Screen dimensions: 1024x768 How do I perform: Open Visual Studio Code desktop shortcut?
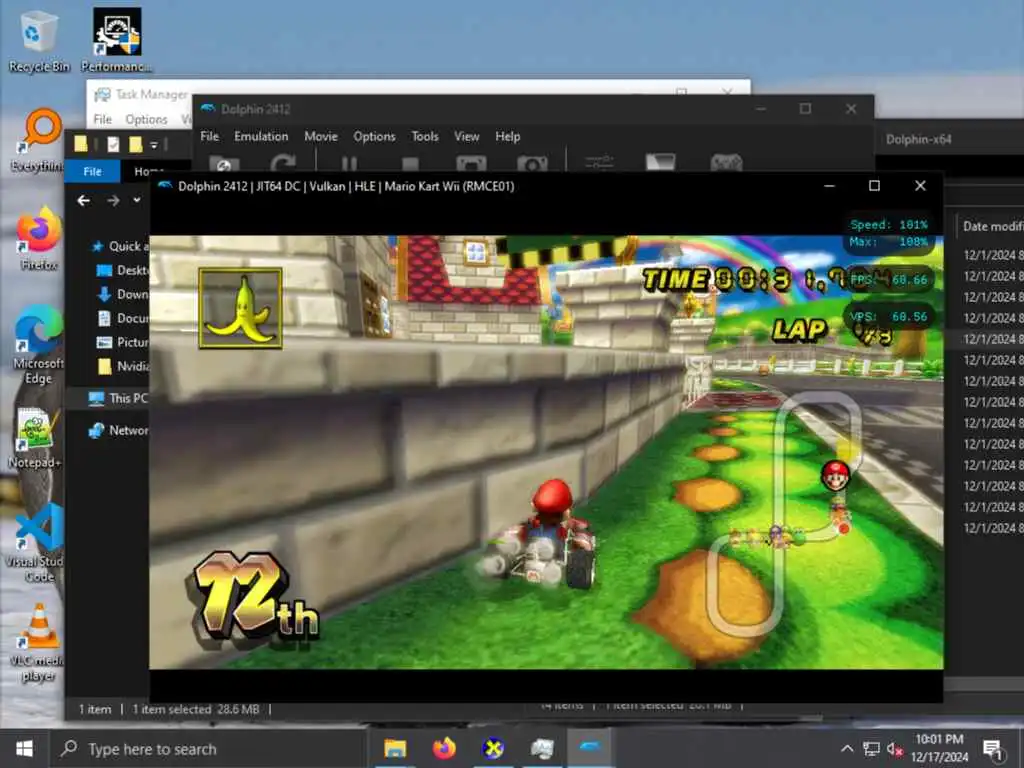click(38, 543)
